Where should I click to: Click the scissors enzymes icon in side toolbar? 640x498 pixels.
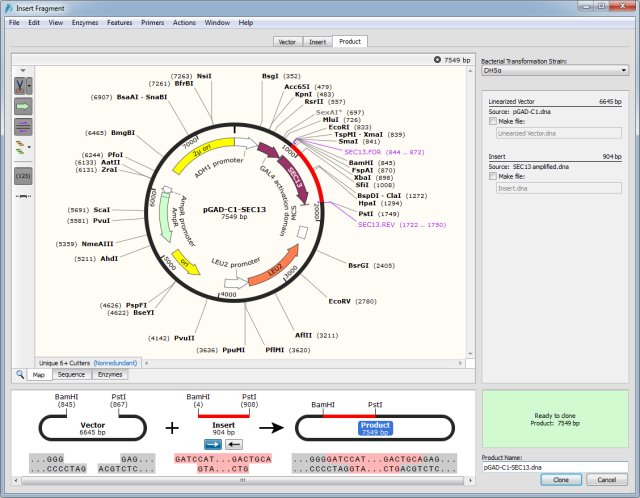(x=19, y=85)
